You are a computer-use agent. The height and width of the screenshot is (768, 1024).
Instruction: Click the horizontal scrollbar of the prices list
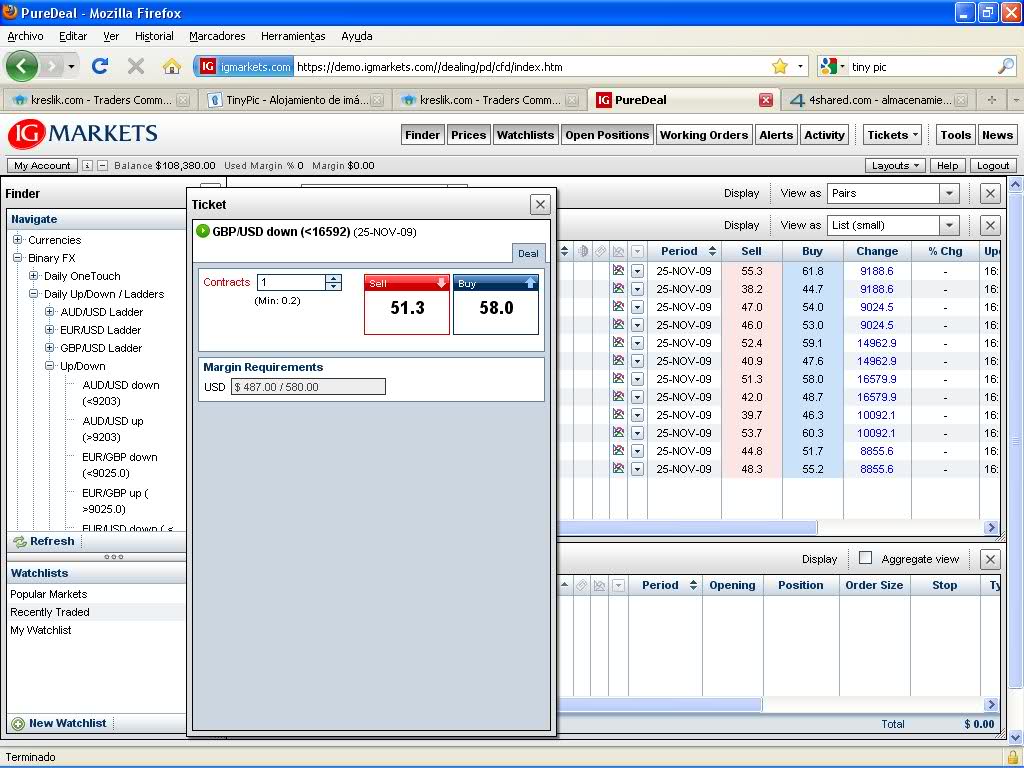tap(686, 528)
